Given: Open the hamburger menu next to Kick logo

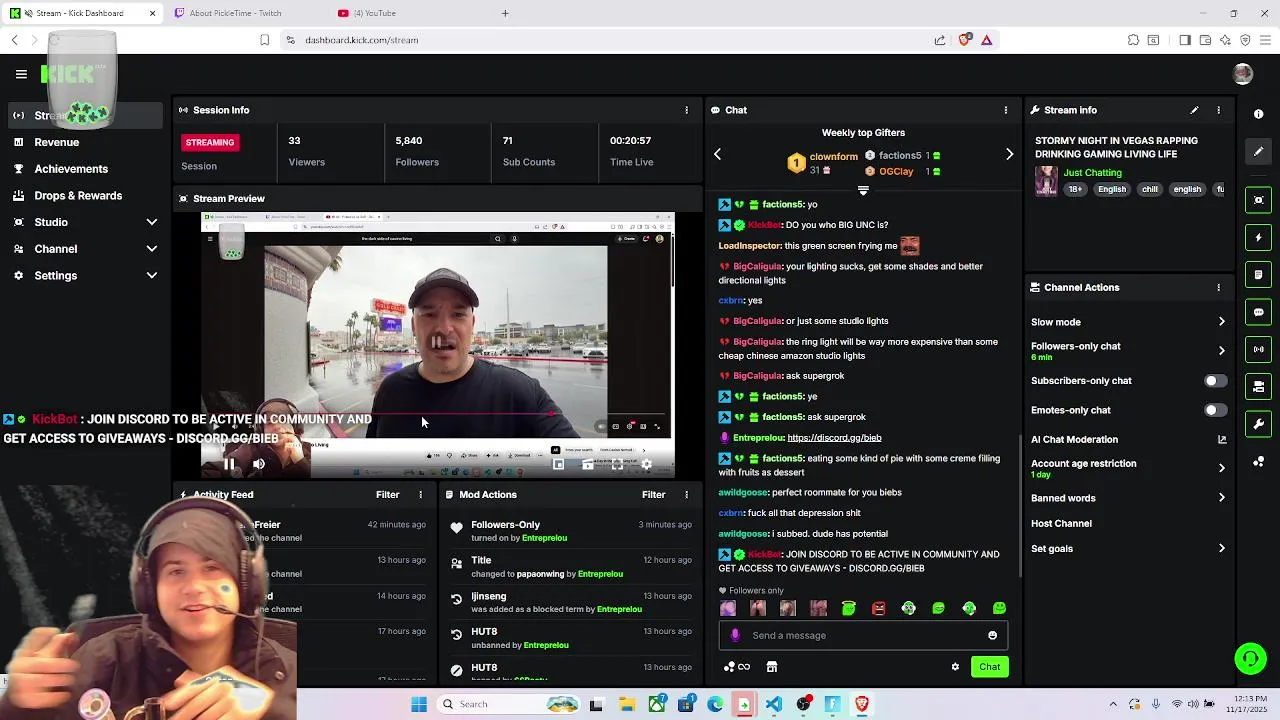Looking at the screenshot, I should tap(21, 74).
